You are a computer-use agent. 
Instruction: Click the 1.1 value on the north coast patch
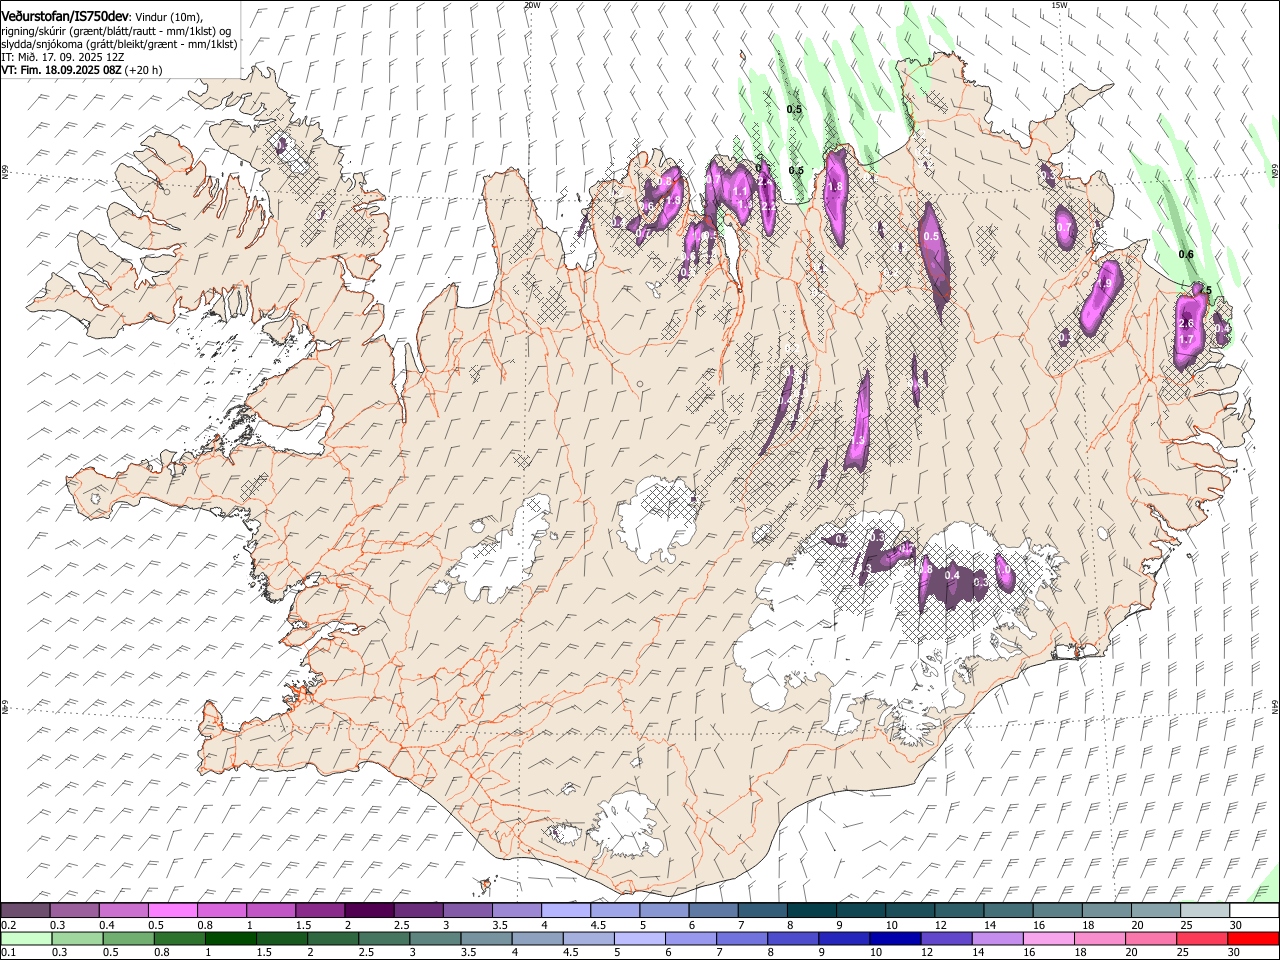click(741, 191)
